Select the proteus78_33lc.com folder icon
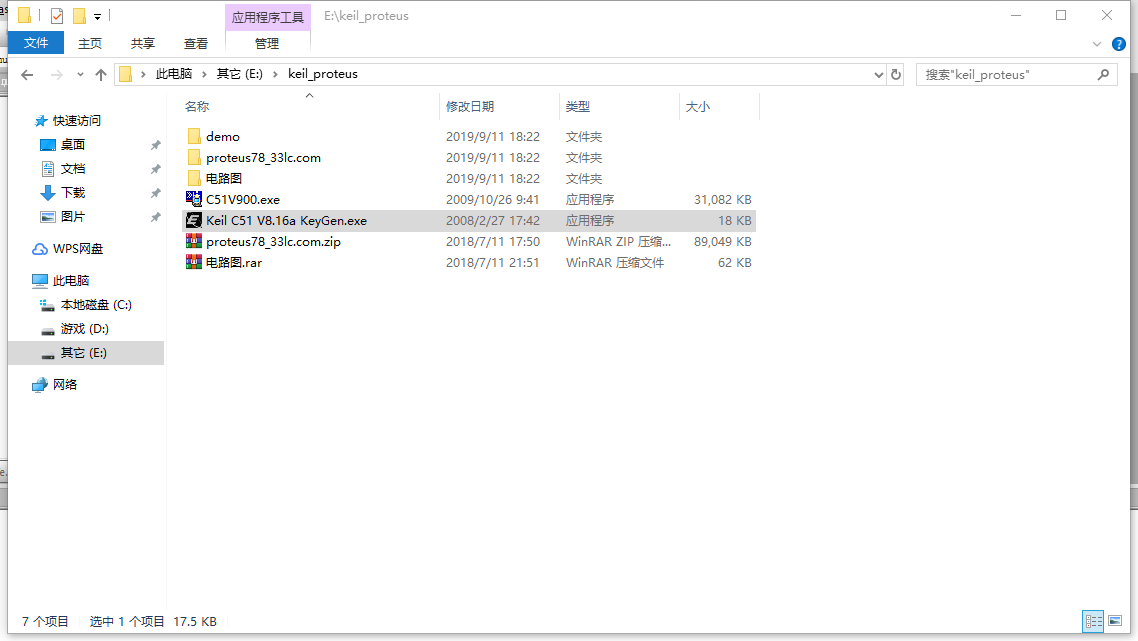 pyautogui.click(x=194, y=158)
